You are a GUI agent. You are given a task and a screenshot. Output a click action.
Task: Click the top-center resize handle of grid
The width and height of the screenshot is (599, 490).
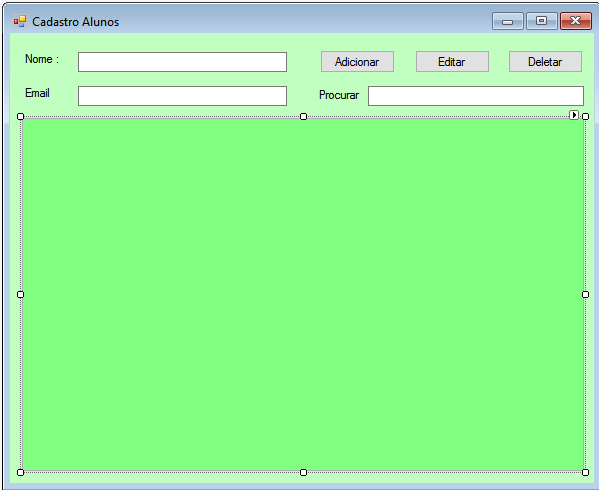click(303, 116)
